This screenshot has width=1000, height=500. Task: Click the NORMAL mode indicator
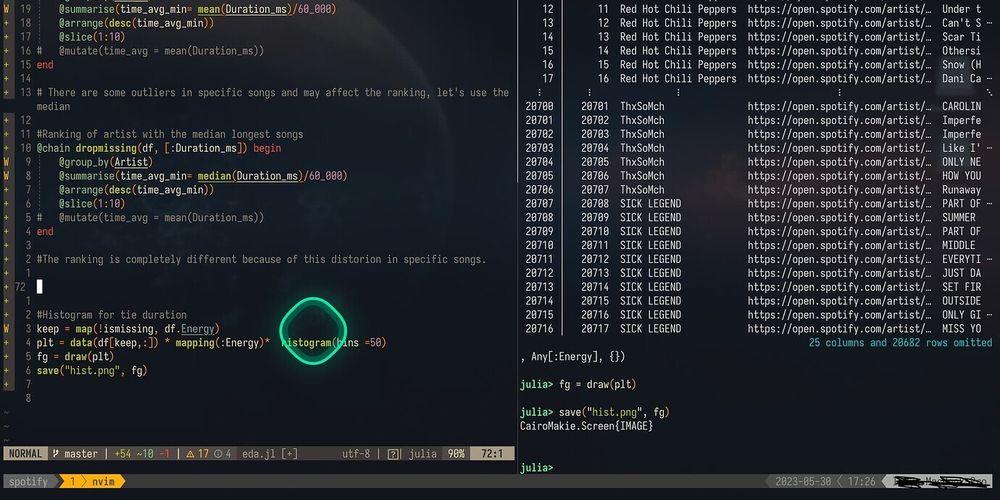tap(26, 453)
